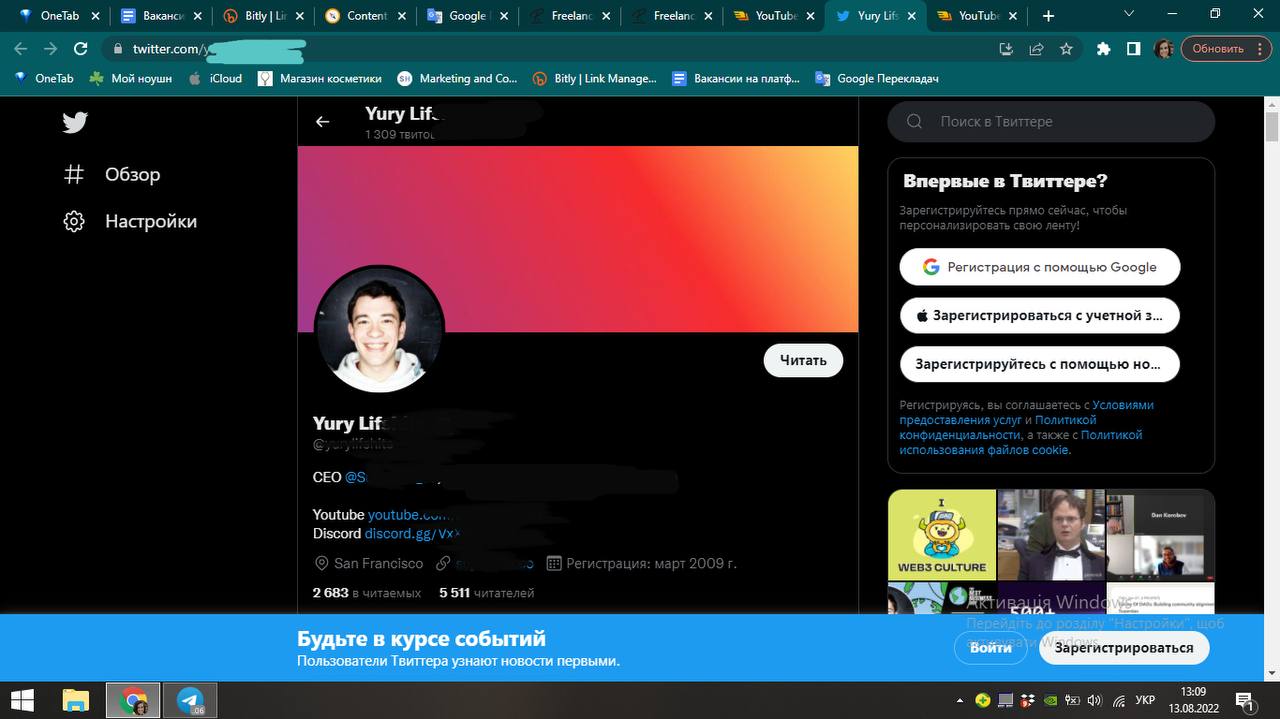Click Apple account sign-up button

tap(1040, 315)
